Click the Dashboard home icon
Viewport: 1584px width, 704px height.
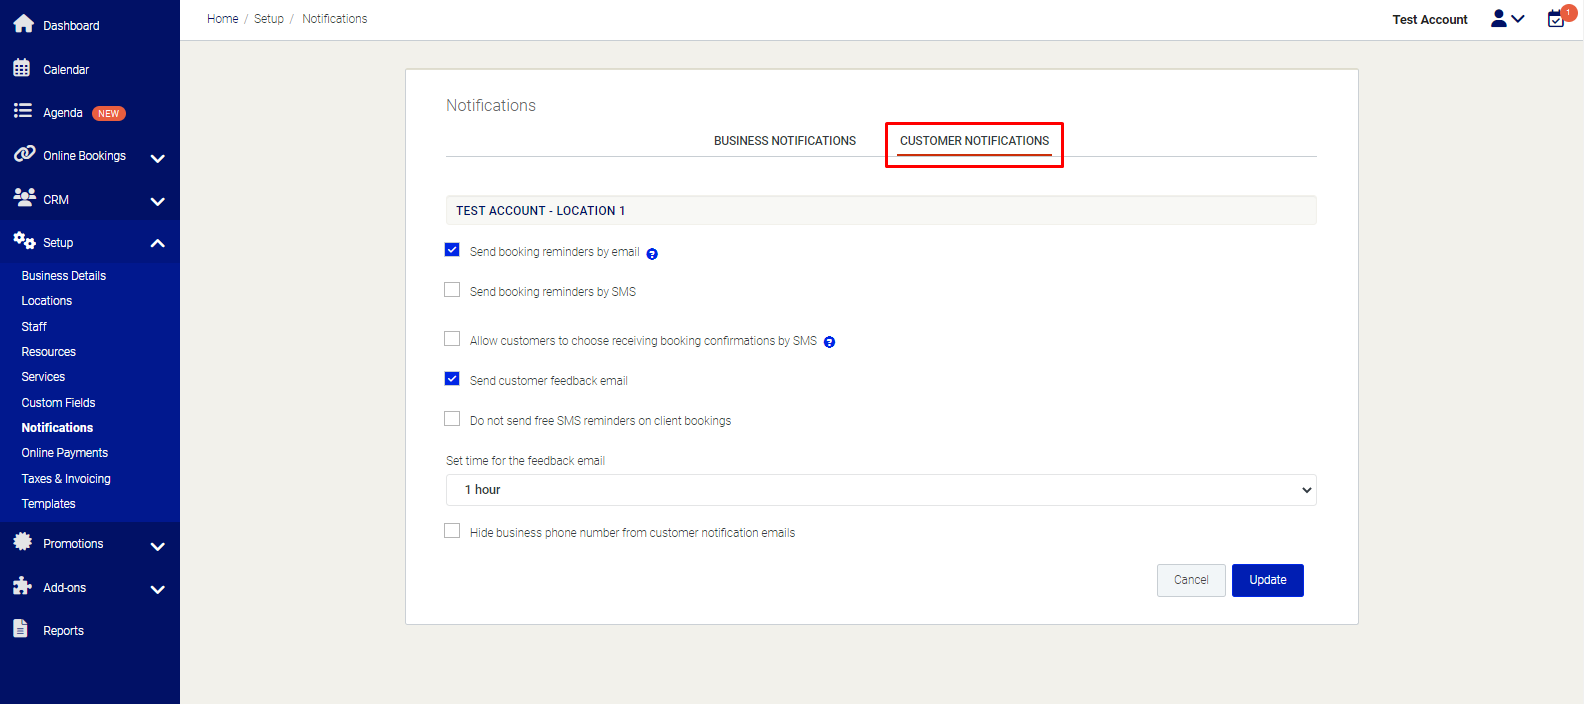[x=23, y=24]
